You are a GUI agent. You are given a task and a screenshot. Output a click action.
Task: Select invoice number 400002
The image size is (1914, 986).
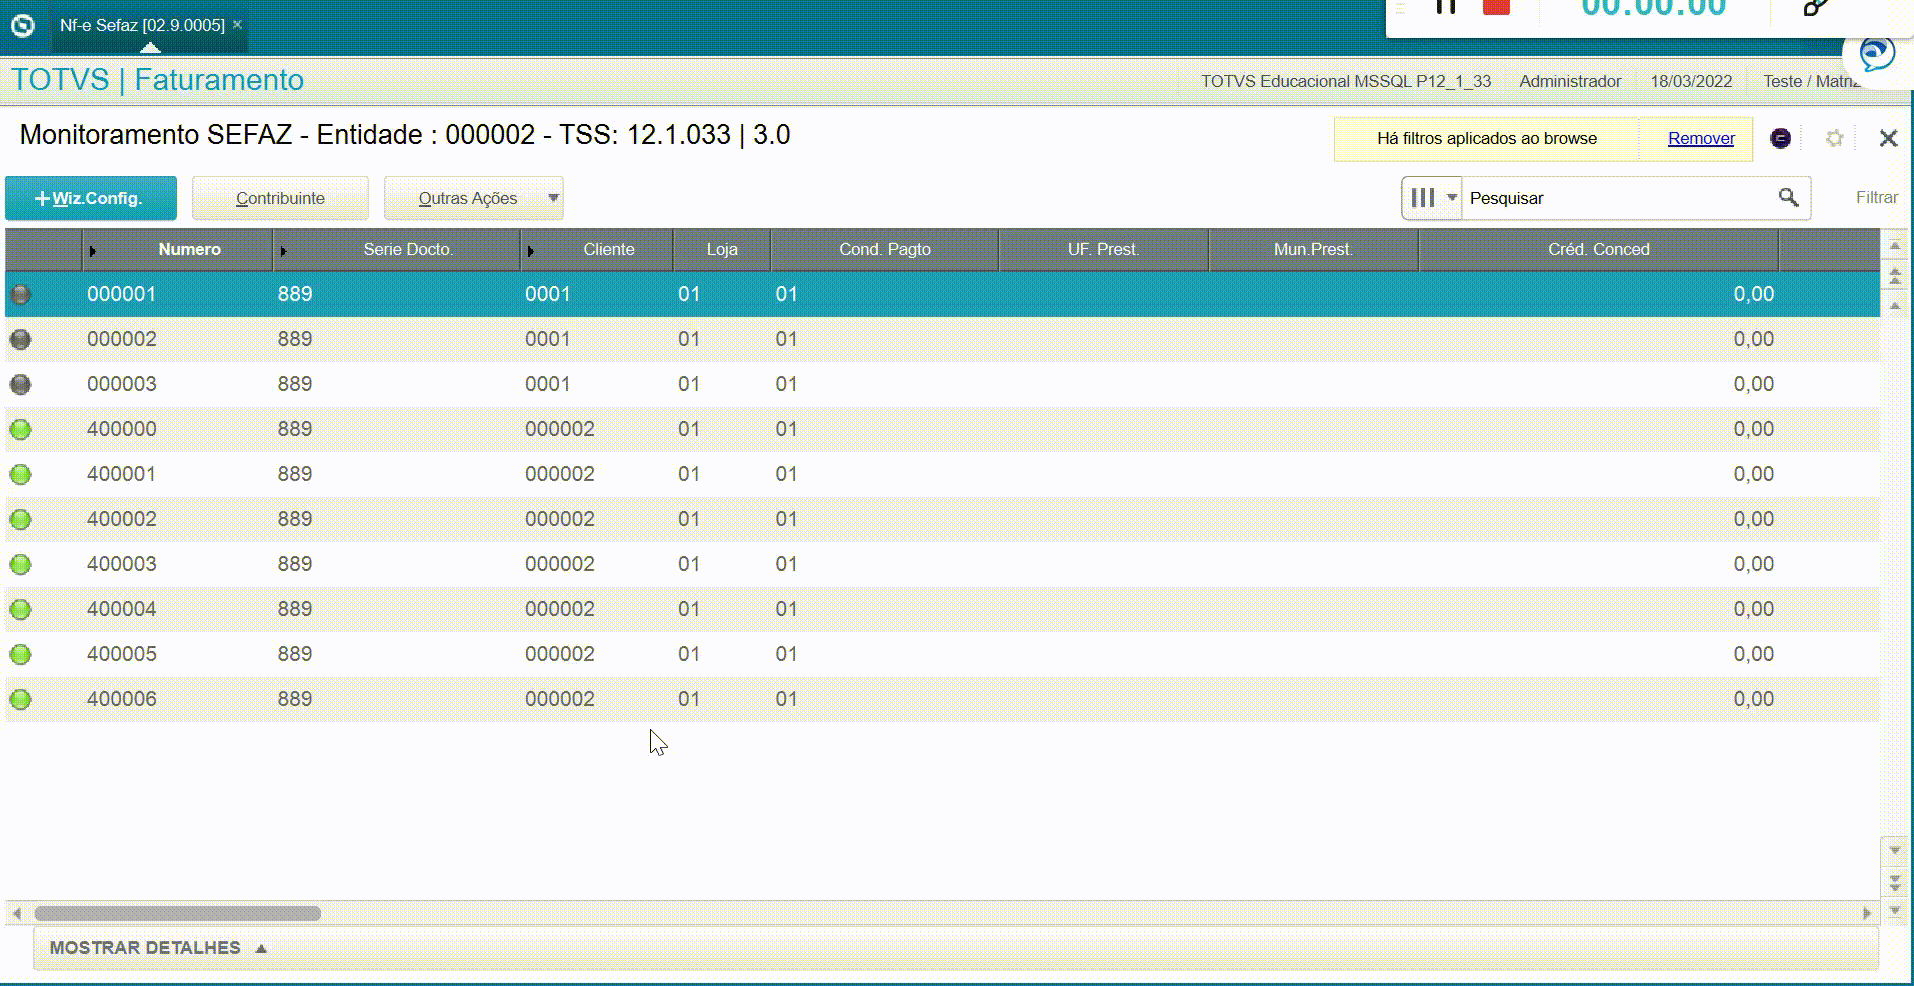pyautogui.click(x=122, y=519)
